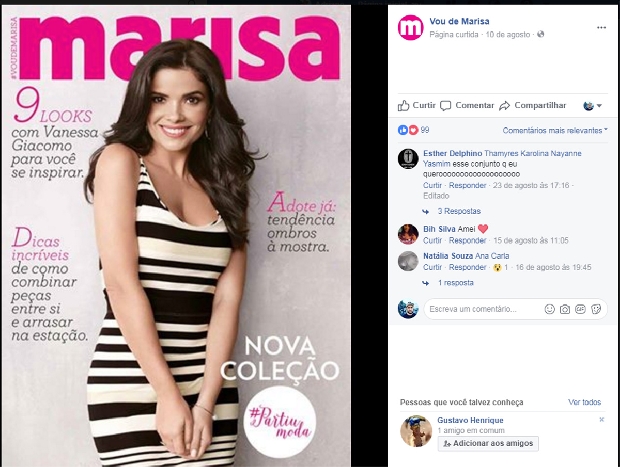Open the sticker picker icon
The width and height of the screenshot is (620, 467).
596,309
